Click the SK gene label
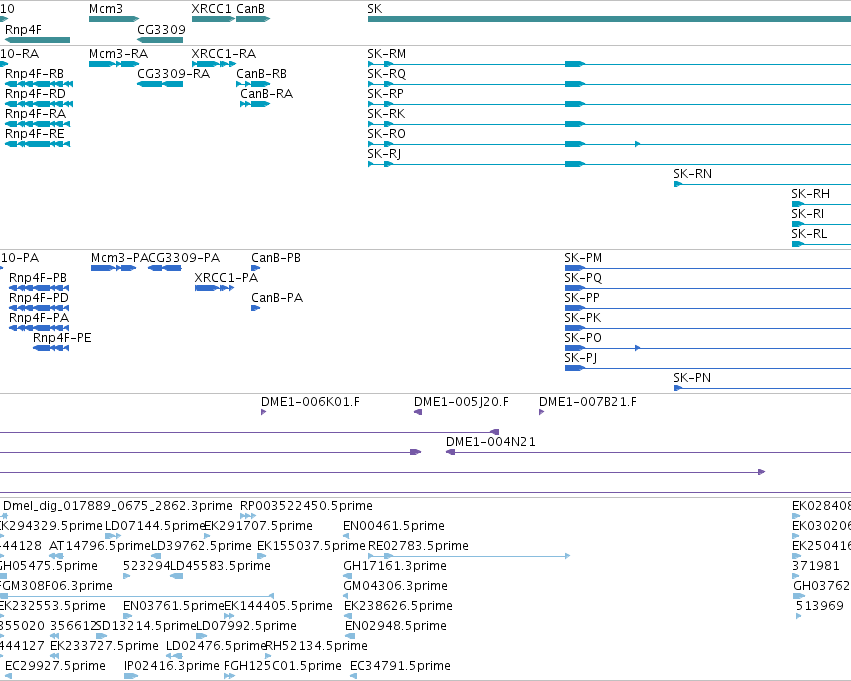Screen dimensions: 851x681 pyautogui.click(x=374, y=9)
